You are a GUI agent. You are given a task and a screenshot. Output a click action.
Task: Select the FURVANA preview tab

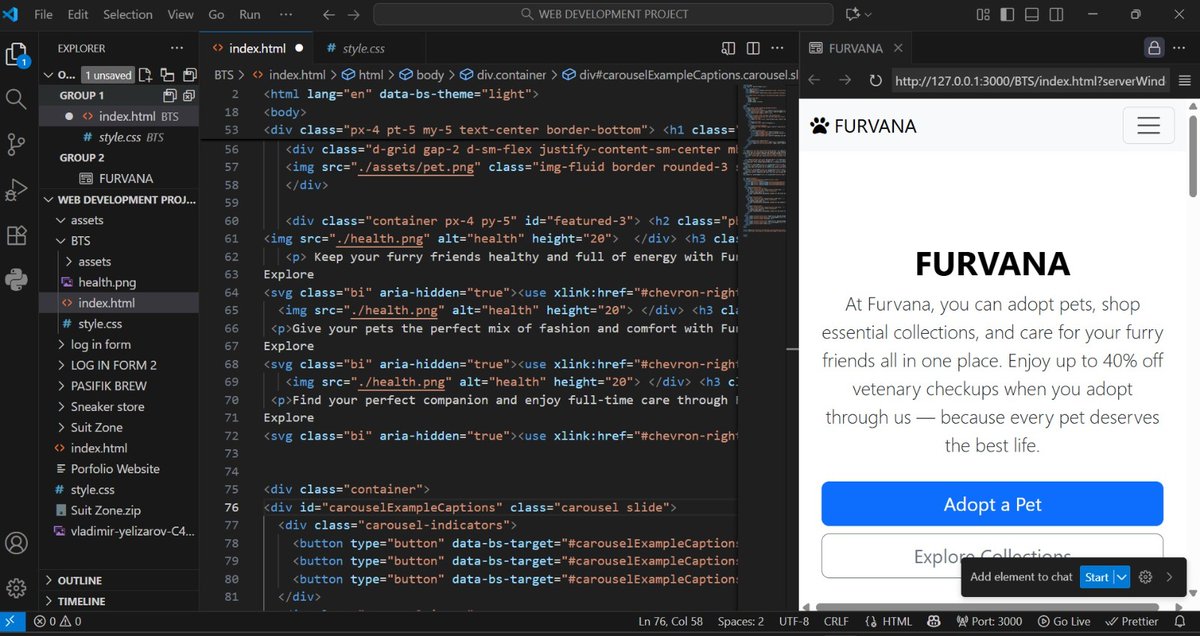coord(856,48)
